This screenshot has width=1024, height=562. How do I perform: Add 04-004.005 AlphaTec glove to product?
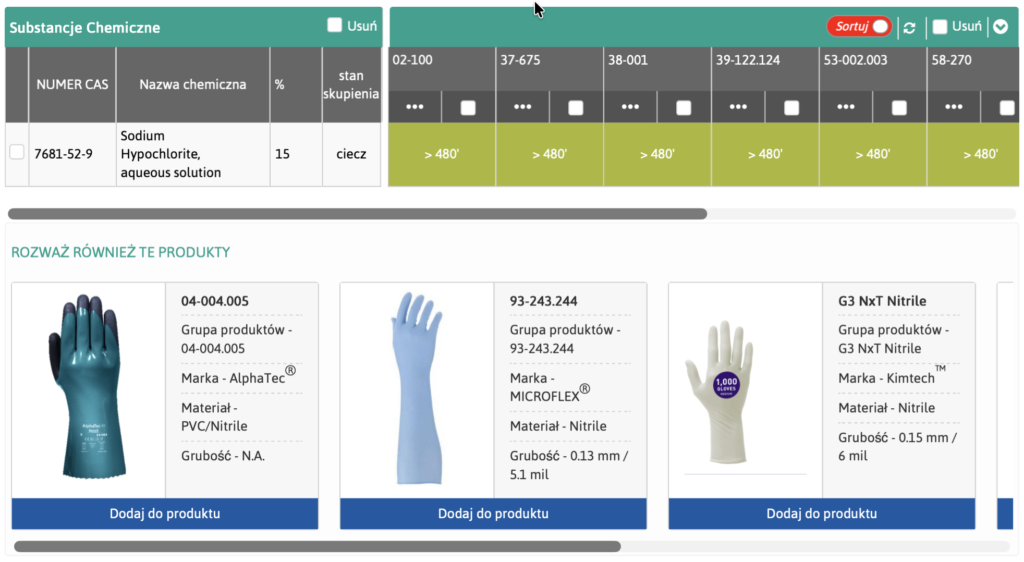(x=165, y=514)
